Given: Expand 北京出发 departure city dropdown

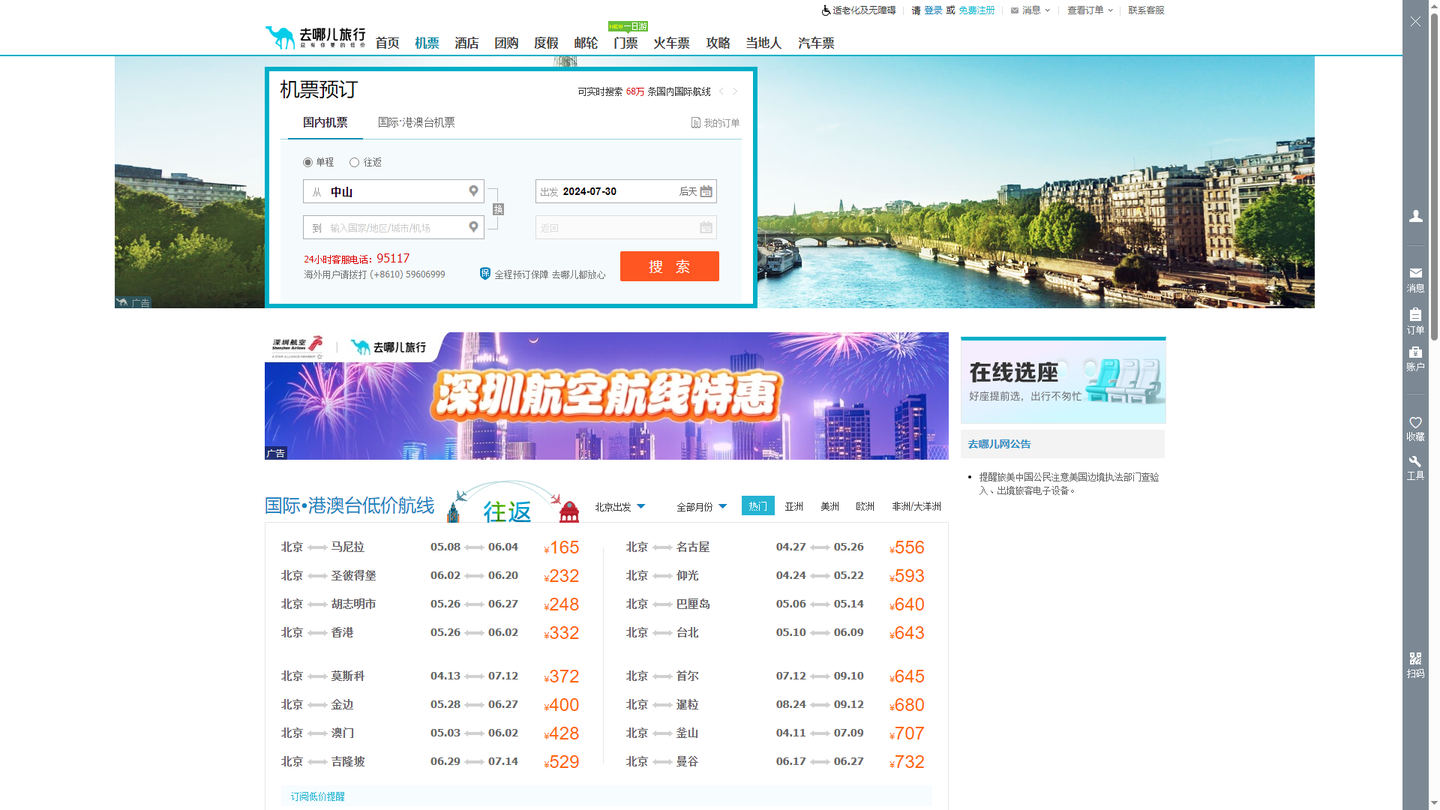Looking at the screenshot, I should 620,507.
